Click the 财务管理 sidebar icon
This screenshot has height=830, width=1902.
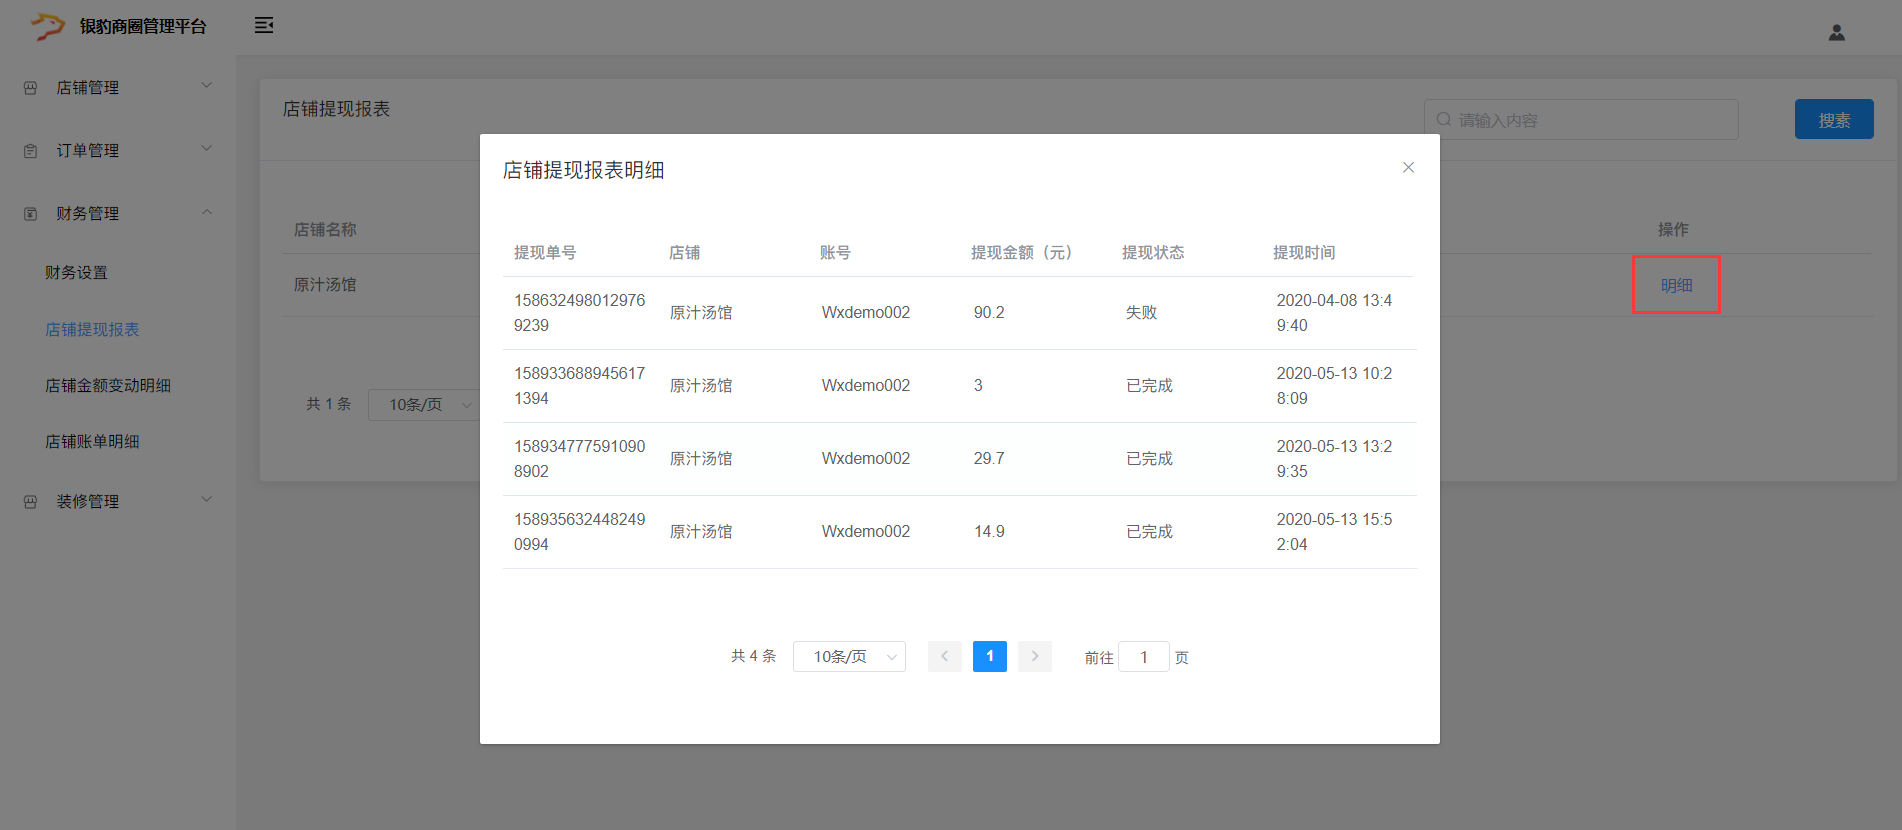(31, 214)
